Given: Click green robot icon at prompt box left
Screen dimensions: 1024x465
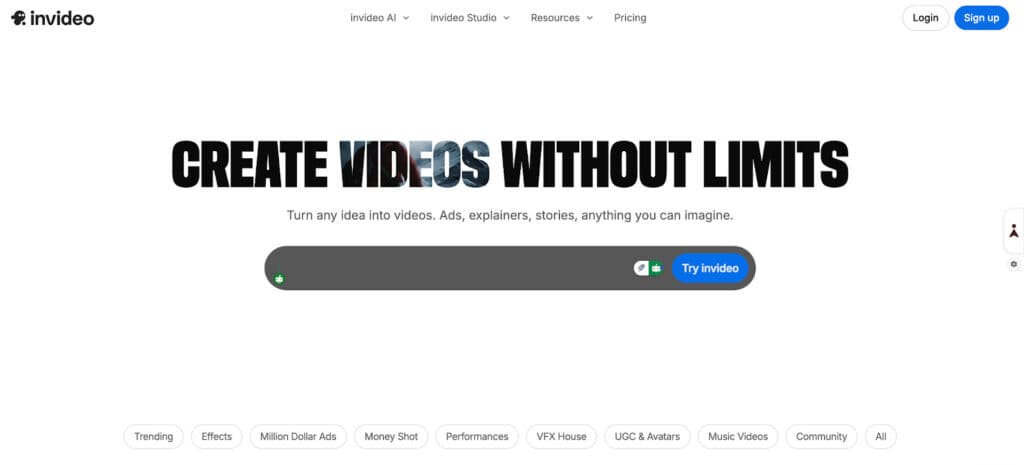Looking at the screenshot, I should (x=279, y=279).
